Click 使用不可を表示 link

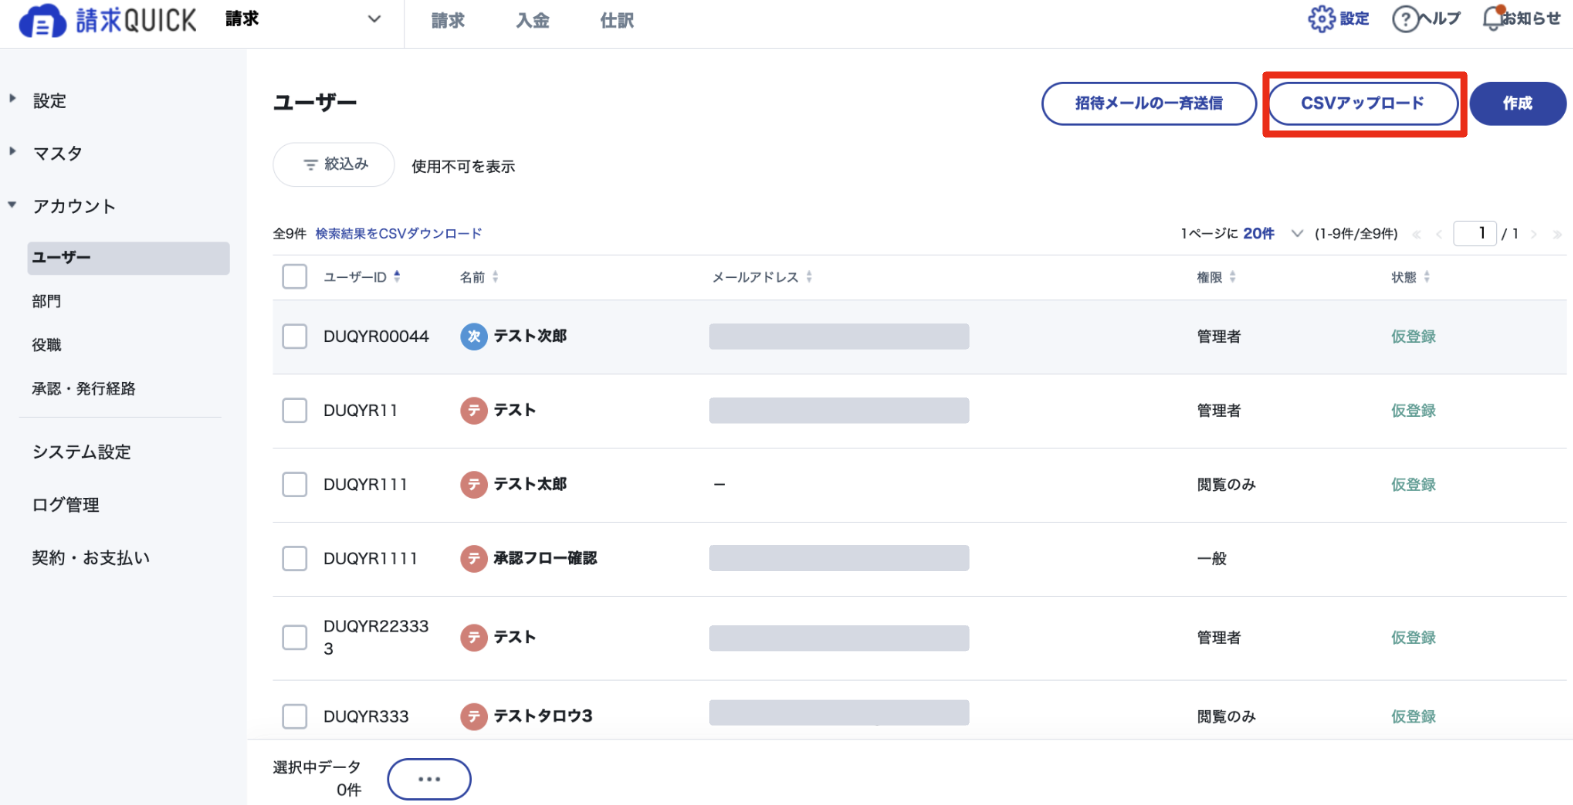[464, 167]
